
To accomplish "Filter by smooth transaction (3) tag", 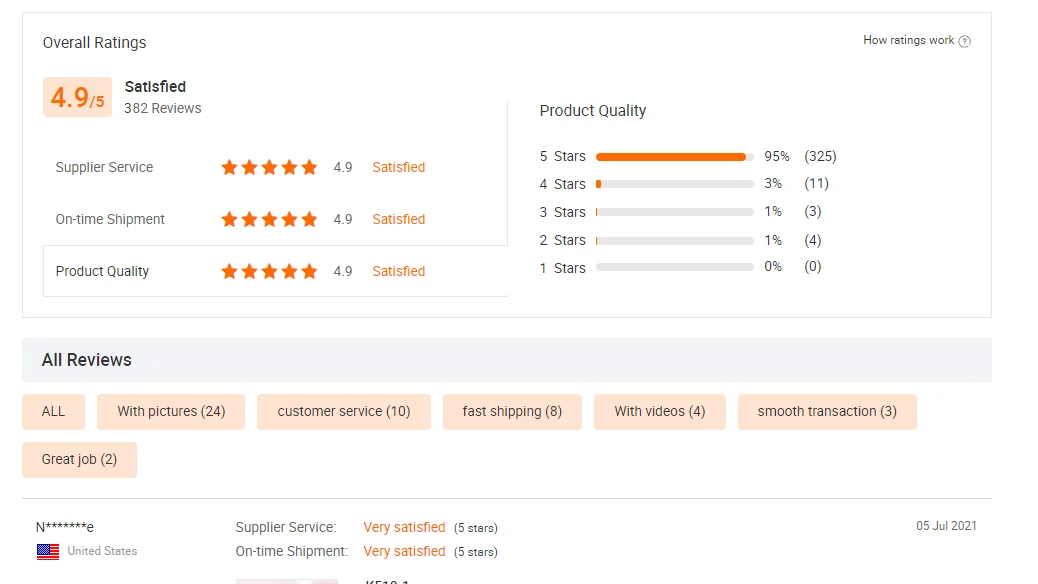I will point(827,411).
